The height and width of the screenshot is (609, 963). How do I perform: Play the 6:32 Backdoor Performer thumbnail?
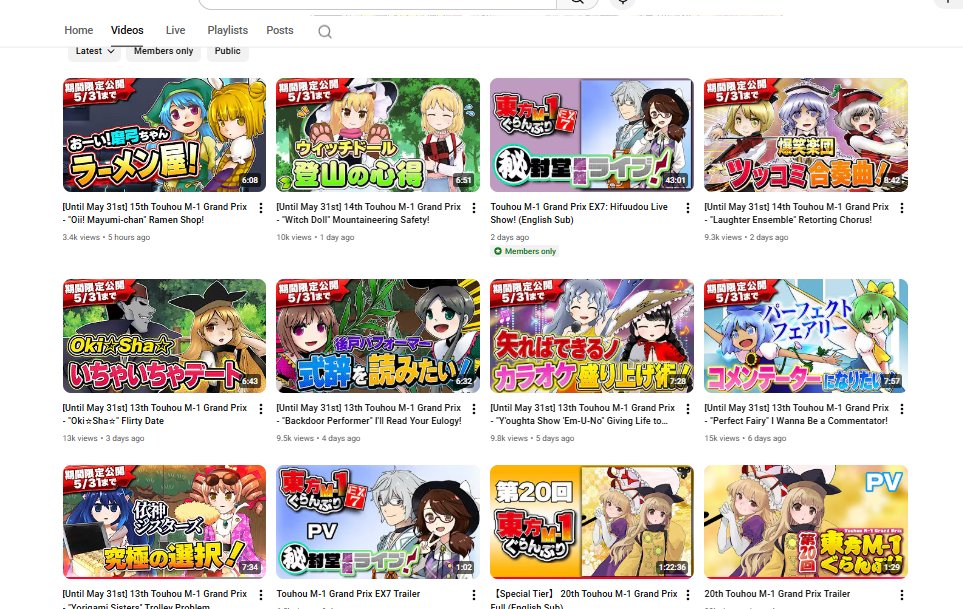(378, 336)
